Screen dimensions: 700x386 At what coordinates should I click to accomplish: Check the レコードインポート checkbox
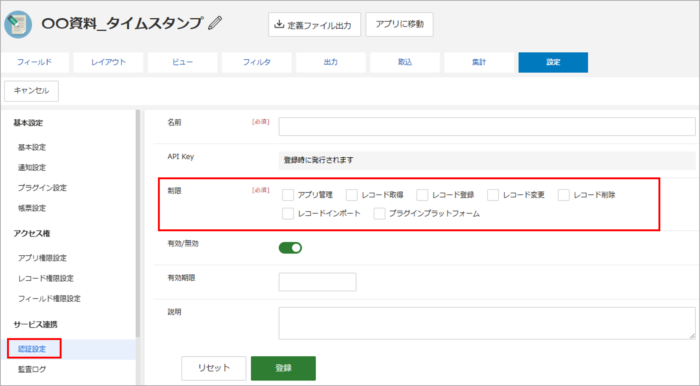[x=288, y=214]
